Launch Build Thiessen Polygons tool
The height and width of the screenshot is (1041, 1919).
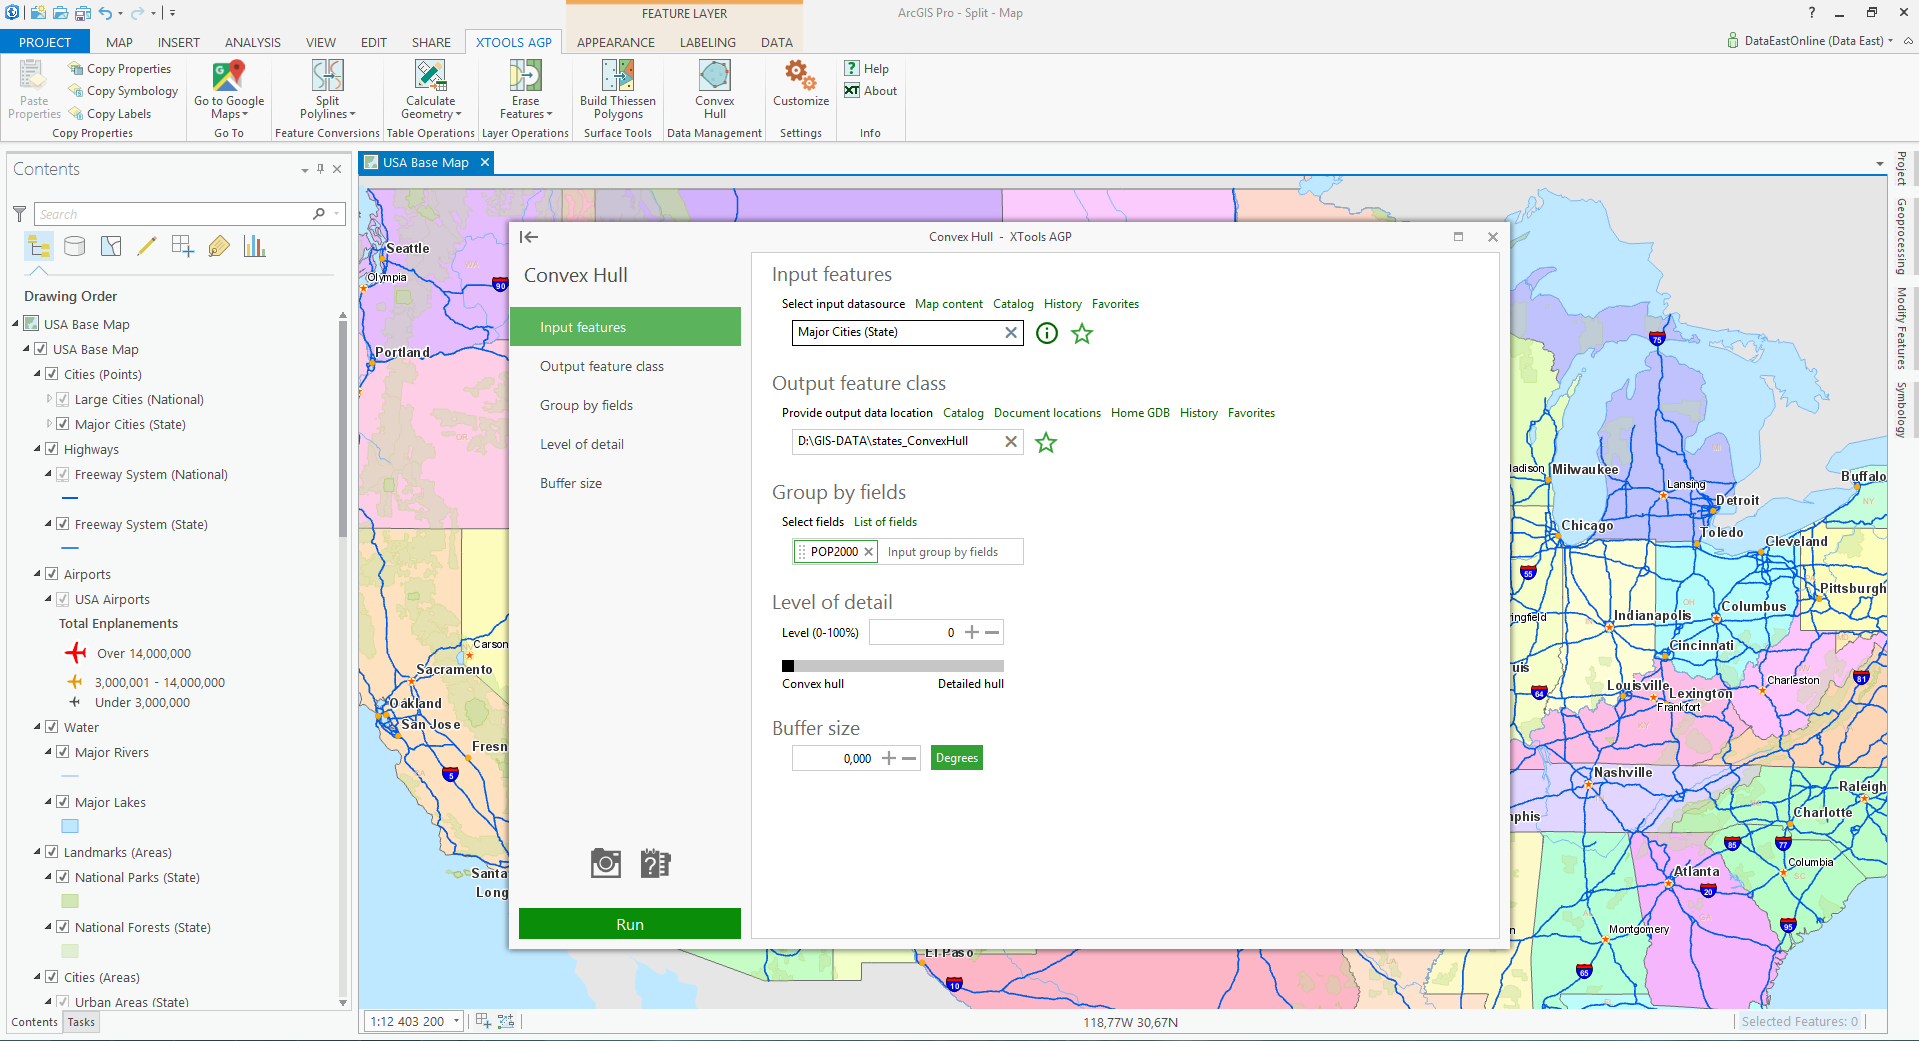(x=618, y=90)
